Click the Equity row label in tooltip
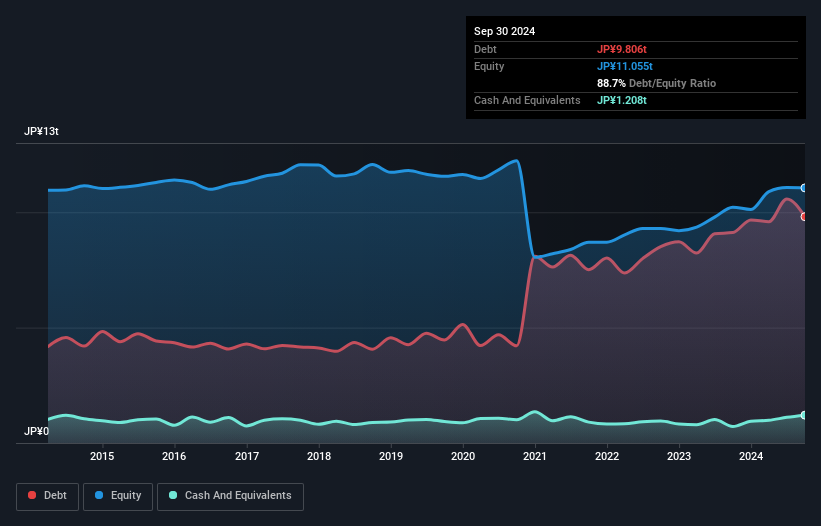Image resolution: width=821 pixels, height=526 pixels. (489, 66)
